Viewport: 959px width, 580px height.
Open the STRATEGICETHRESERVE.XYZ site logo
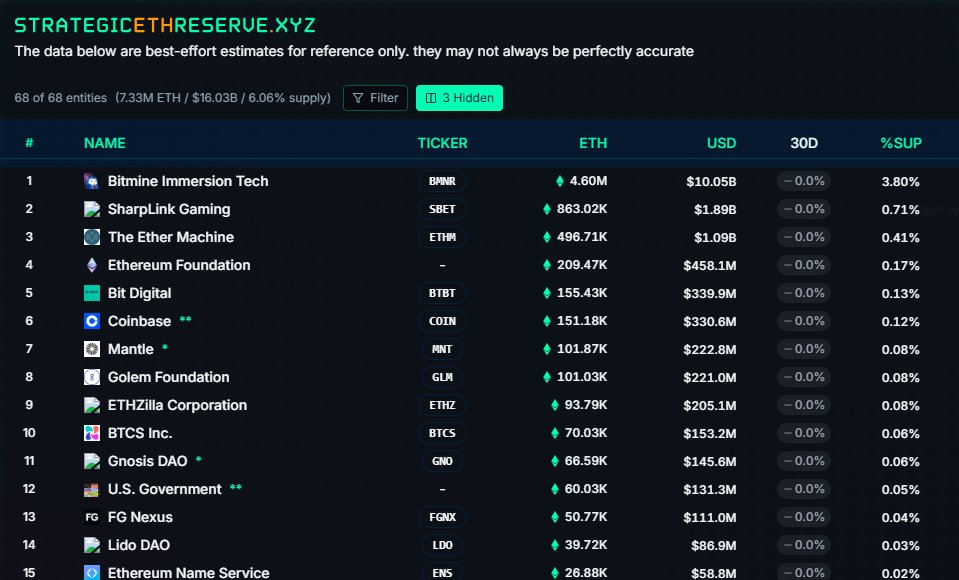[x=165, y=25]
